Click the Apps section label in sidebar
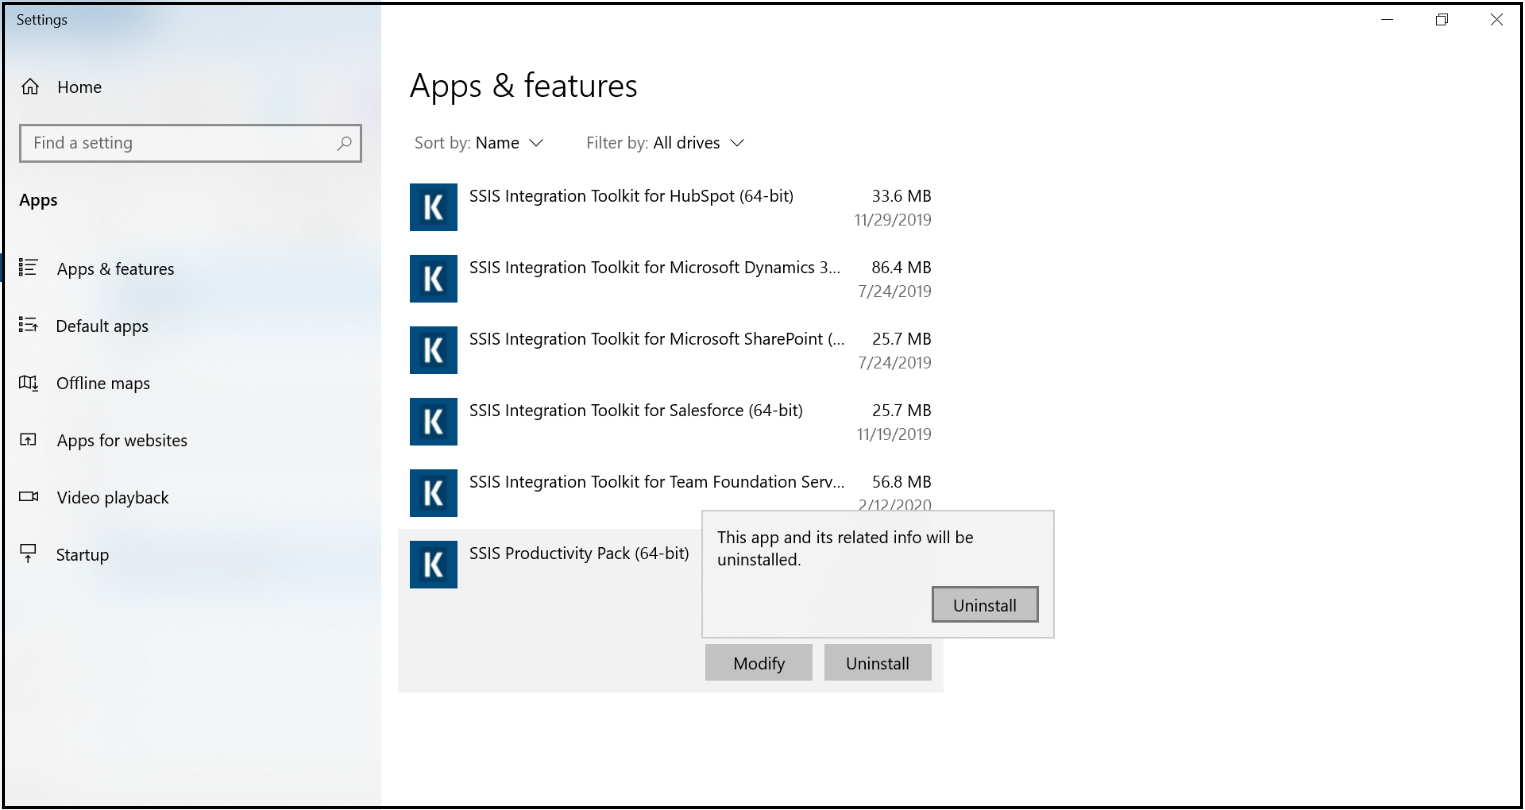The width and height of the screenshot is (1525, 810). (x=39, y=200)
